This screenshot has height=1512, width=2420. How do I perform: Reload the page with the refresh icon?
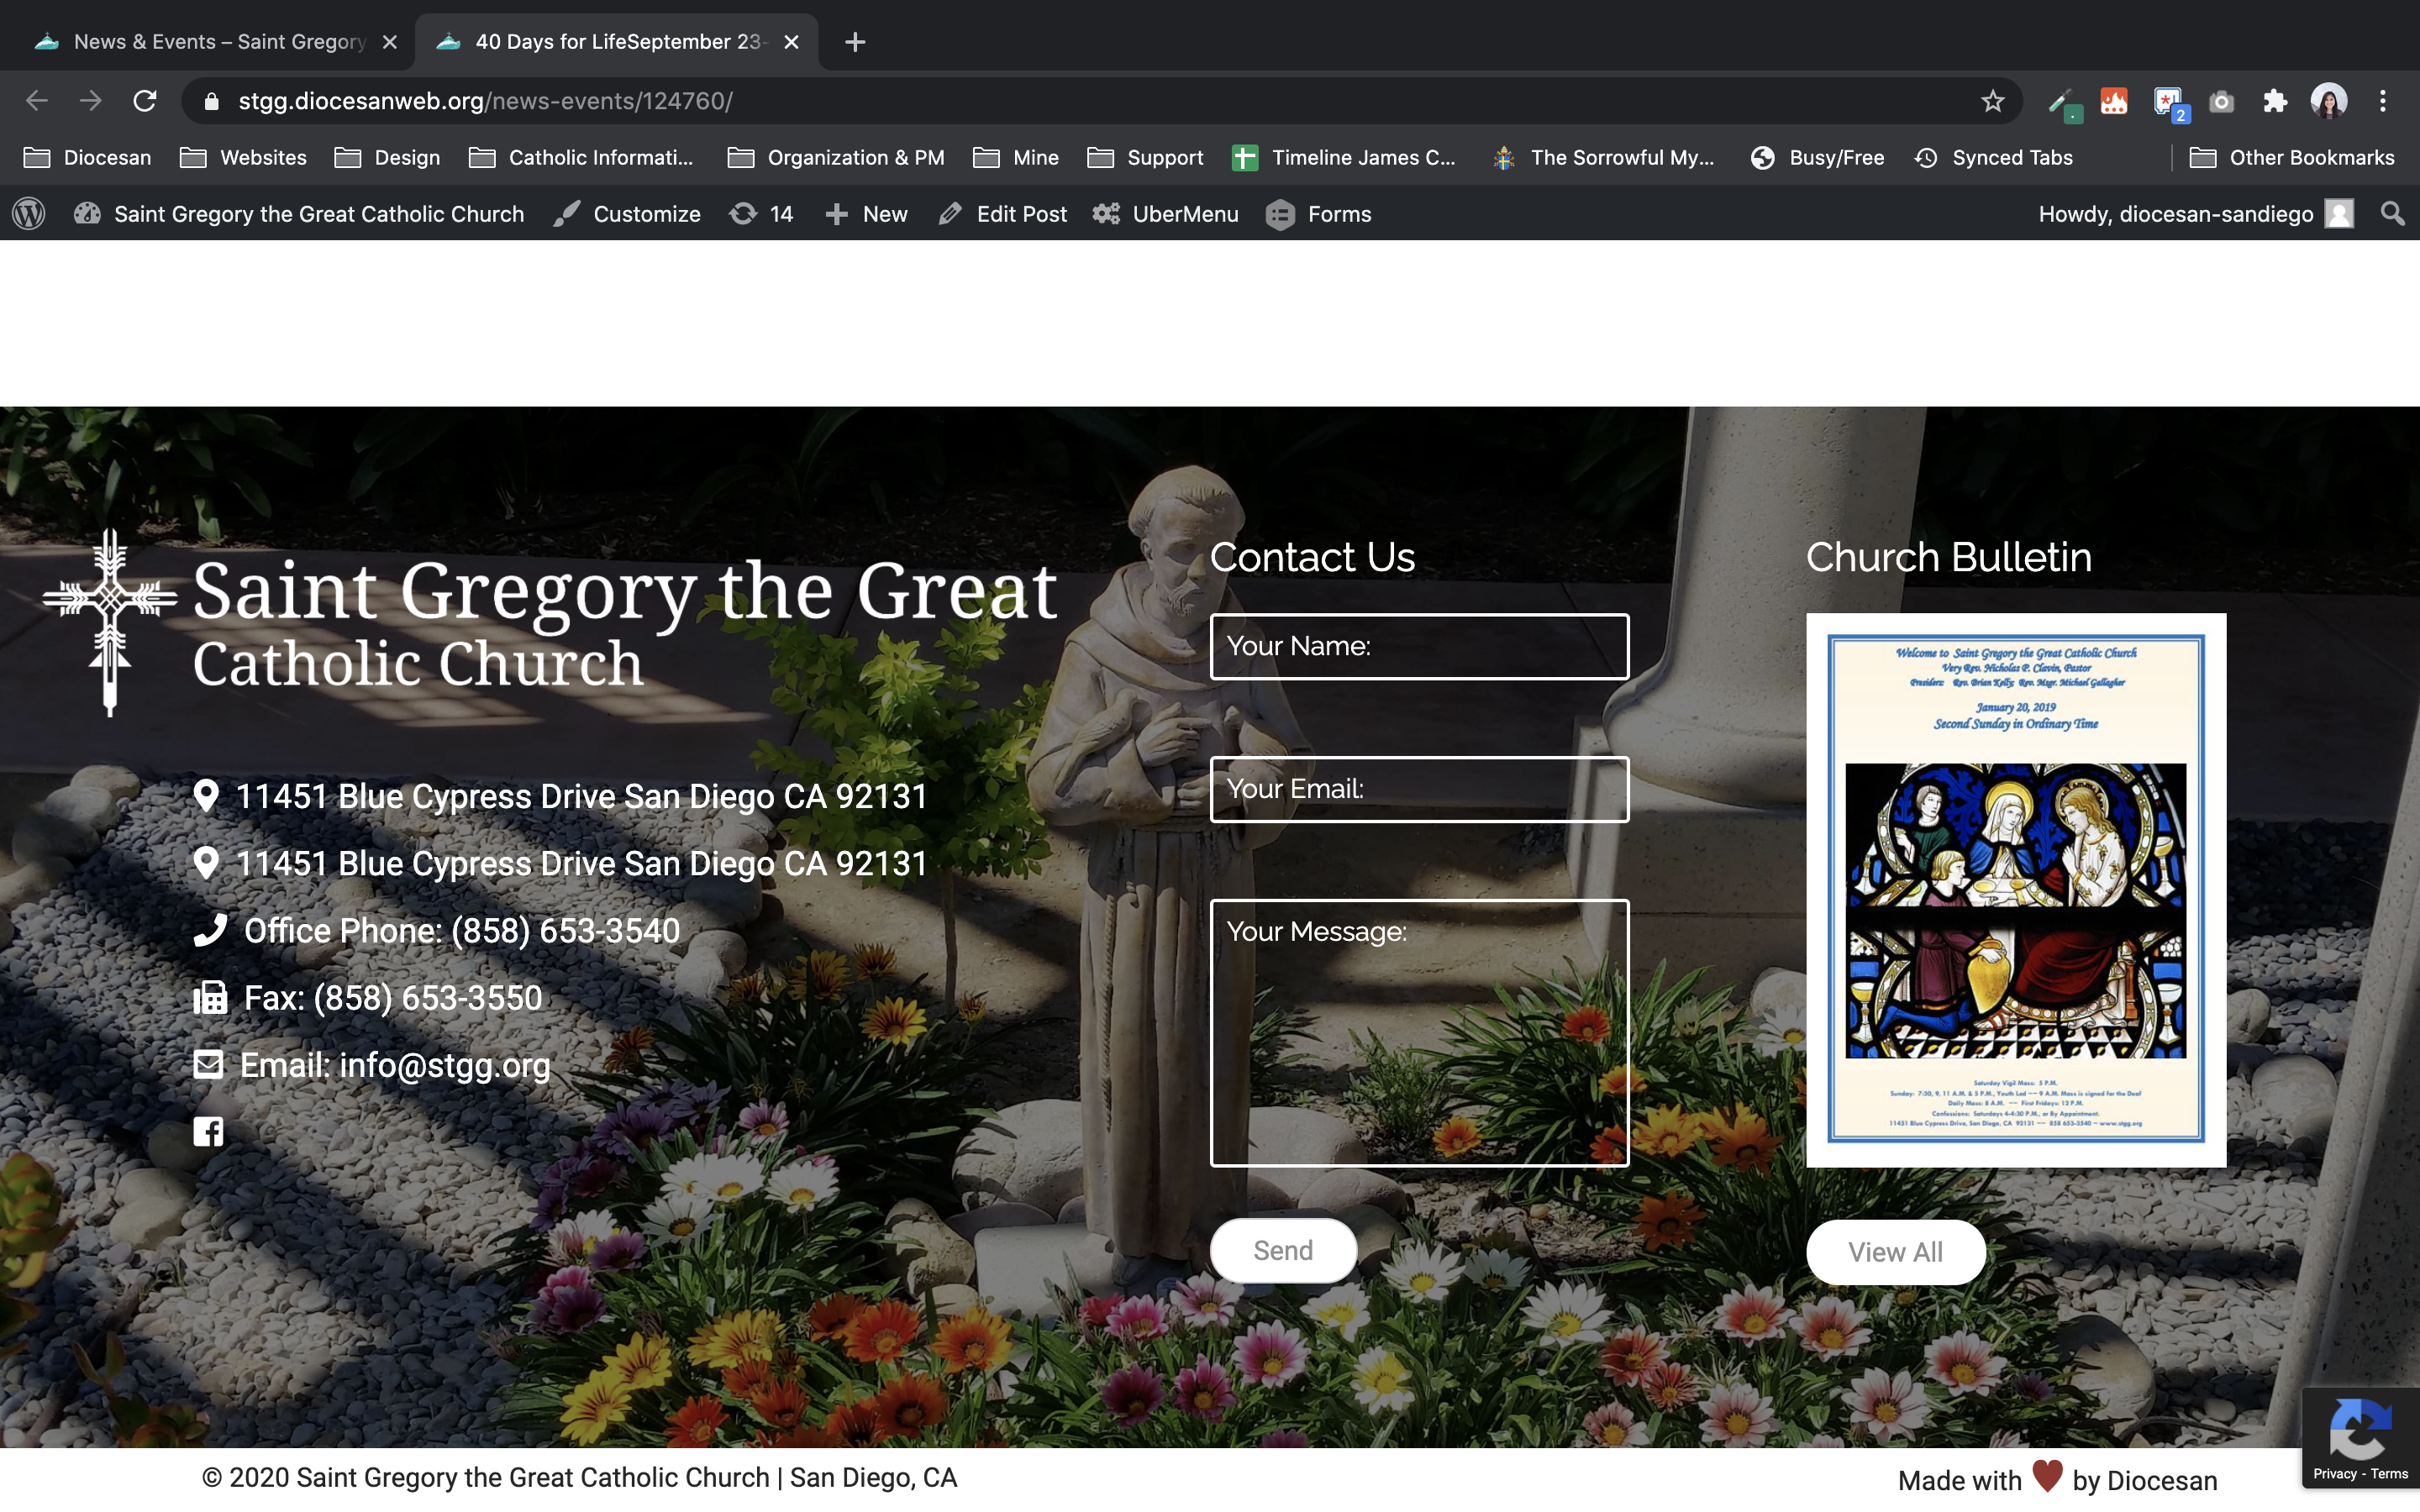tap(145, 101)
